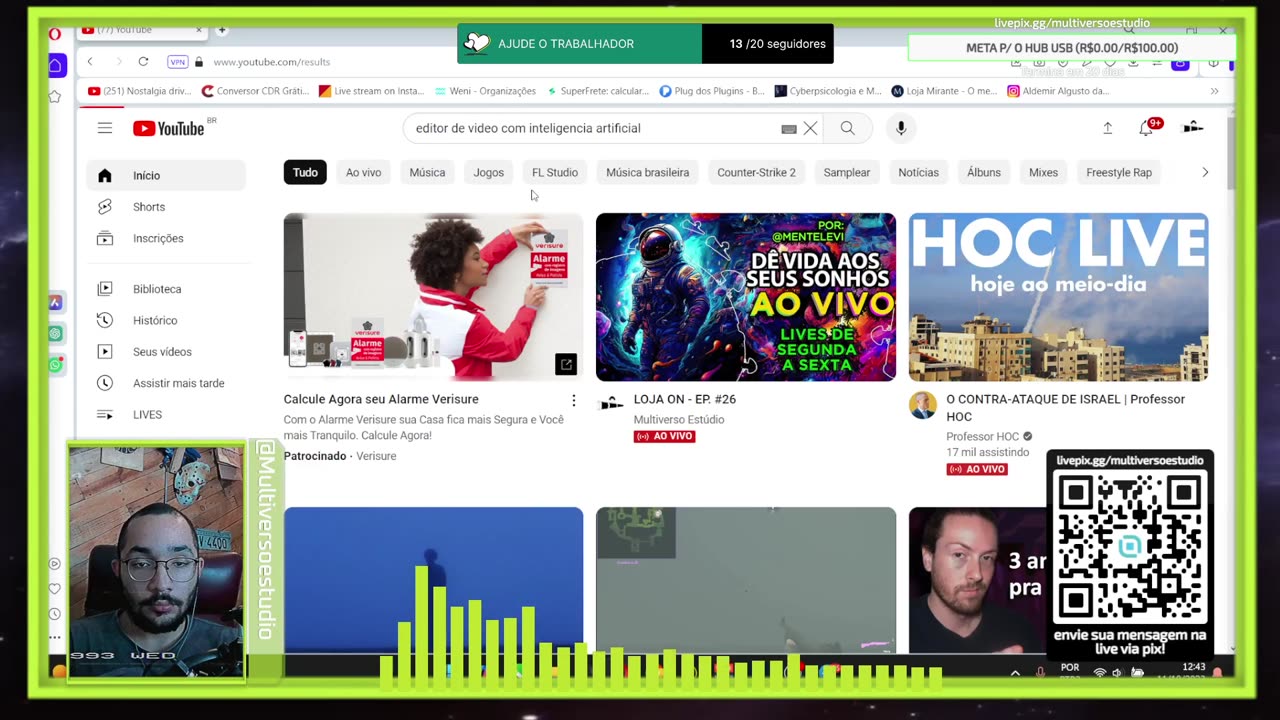
Task: Open title Calcule Agora seu Alarme Verisure
Action: coord(381,399)
